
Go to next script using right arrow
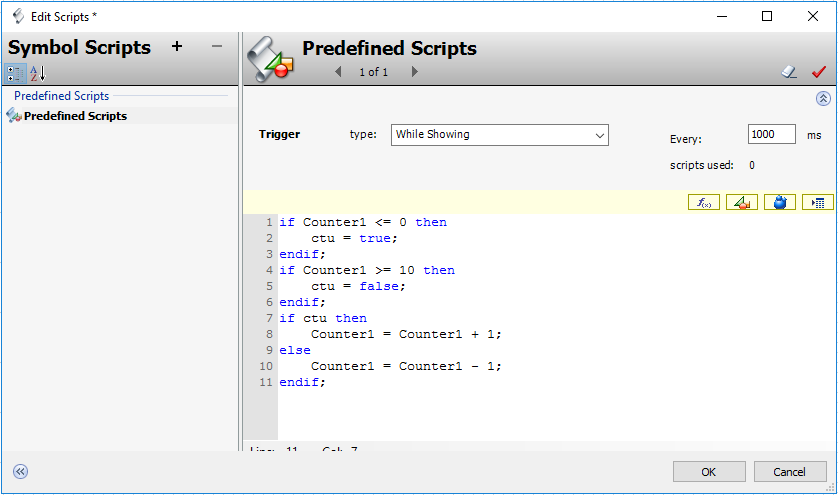click(414, 72)
